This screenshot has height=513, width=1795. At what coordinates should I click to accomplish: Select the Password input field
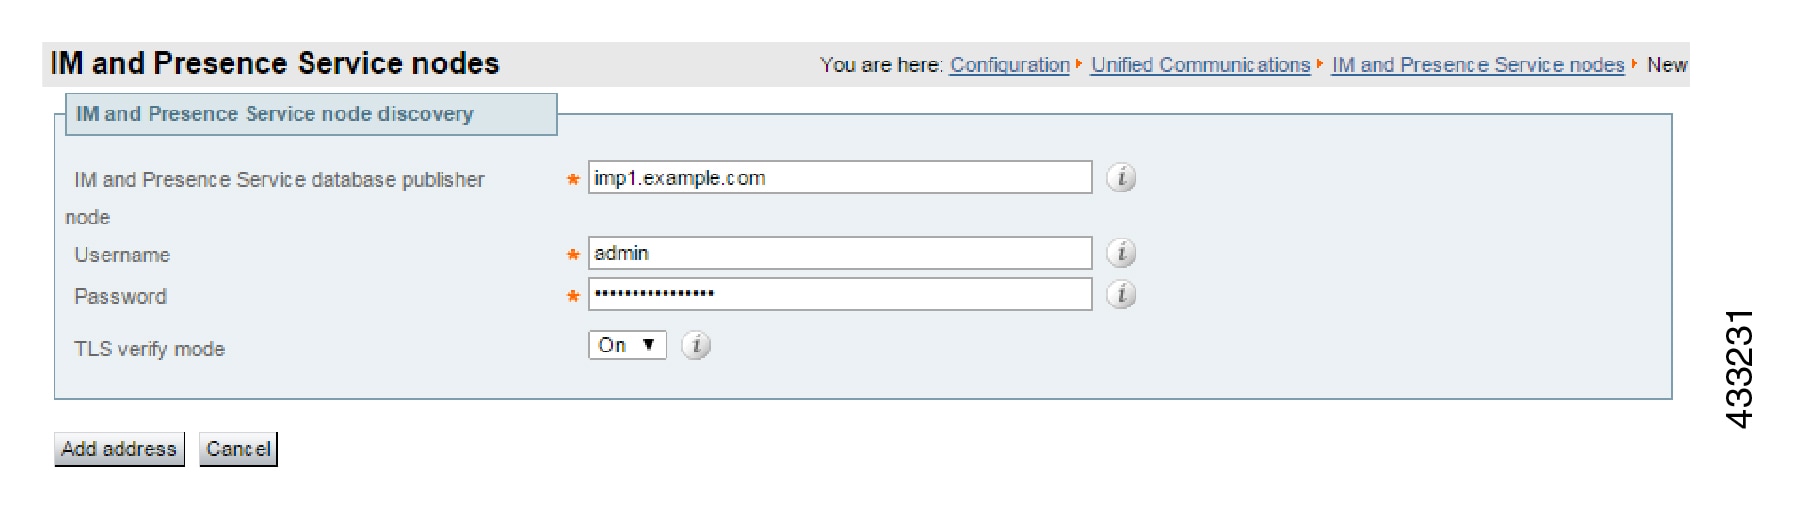coord(839,294)
